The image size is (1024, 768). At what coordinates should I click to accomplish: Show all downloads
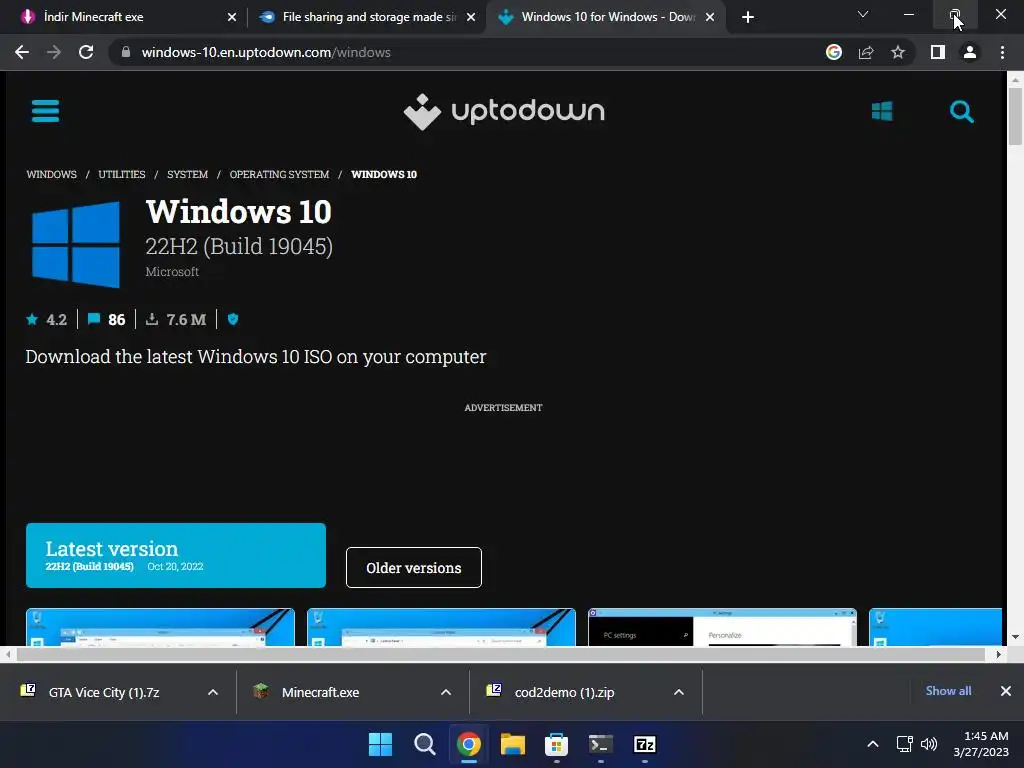[948, 691]
